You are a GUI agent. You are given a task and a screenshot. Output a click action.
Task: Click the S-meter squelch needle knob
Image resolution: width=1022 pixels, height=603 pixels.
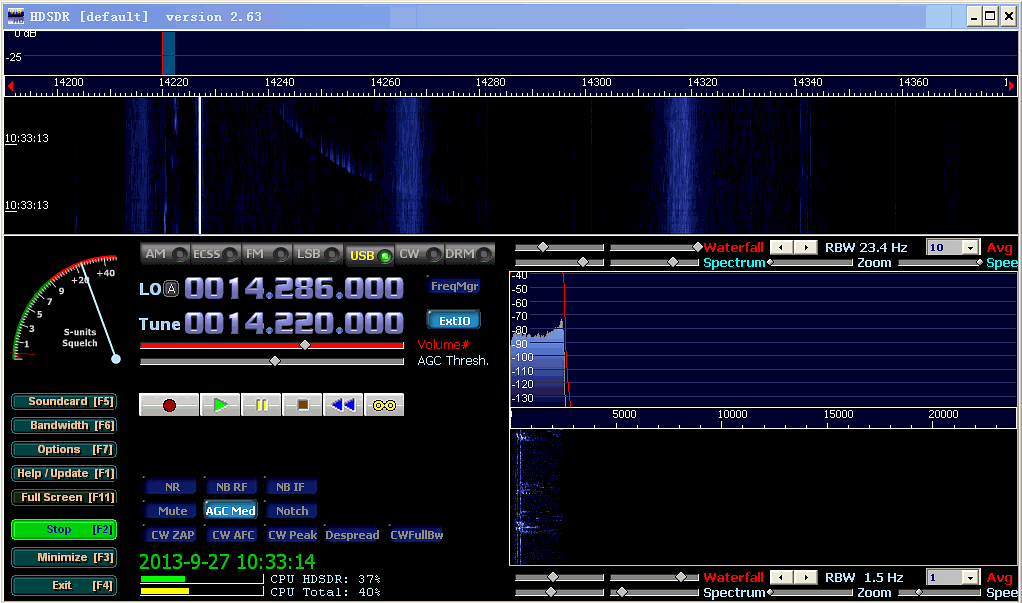point(116,359)
